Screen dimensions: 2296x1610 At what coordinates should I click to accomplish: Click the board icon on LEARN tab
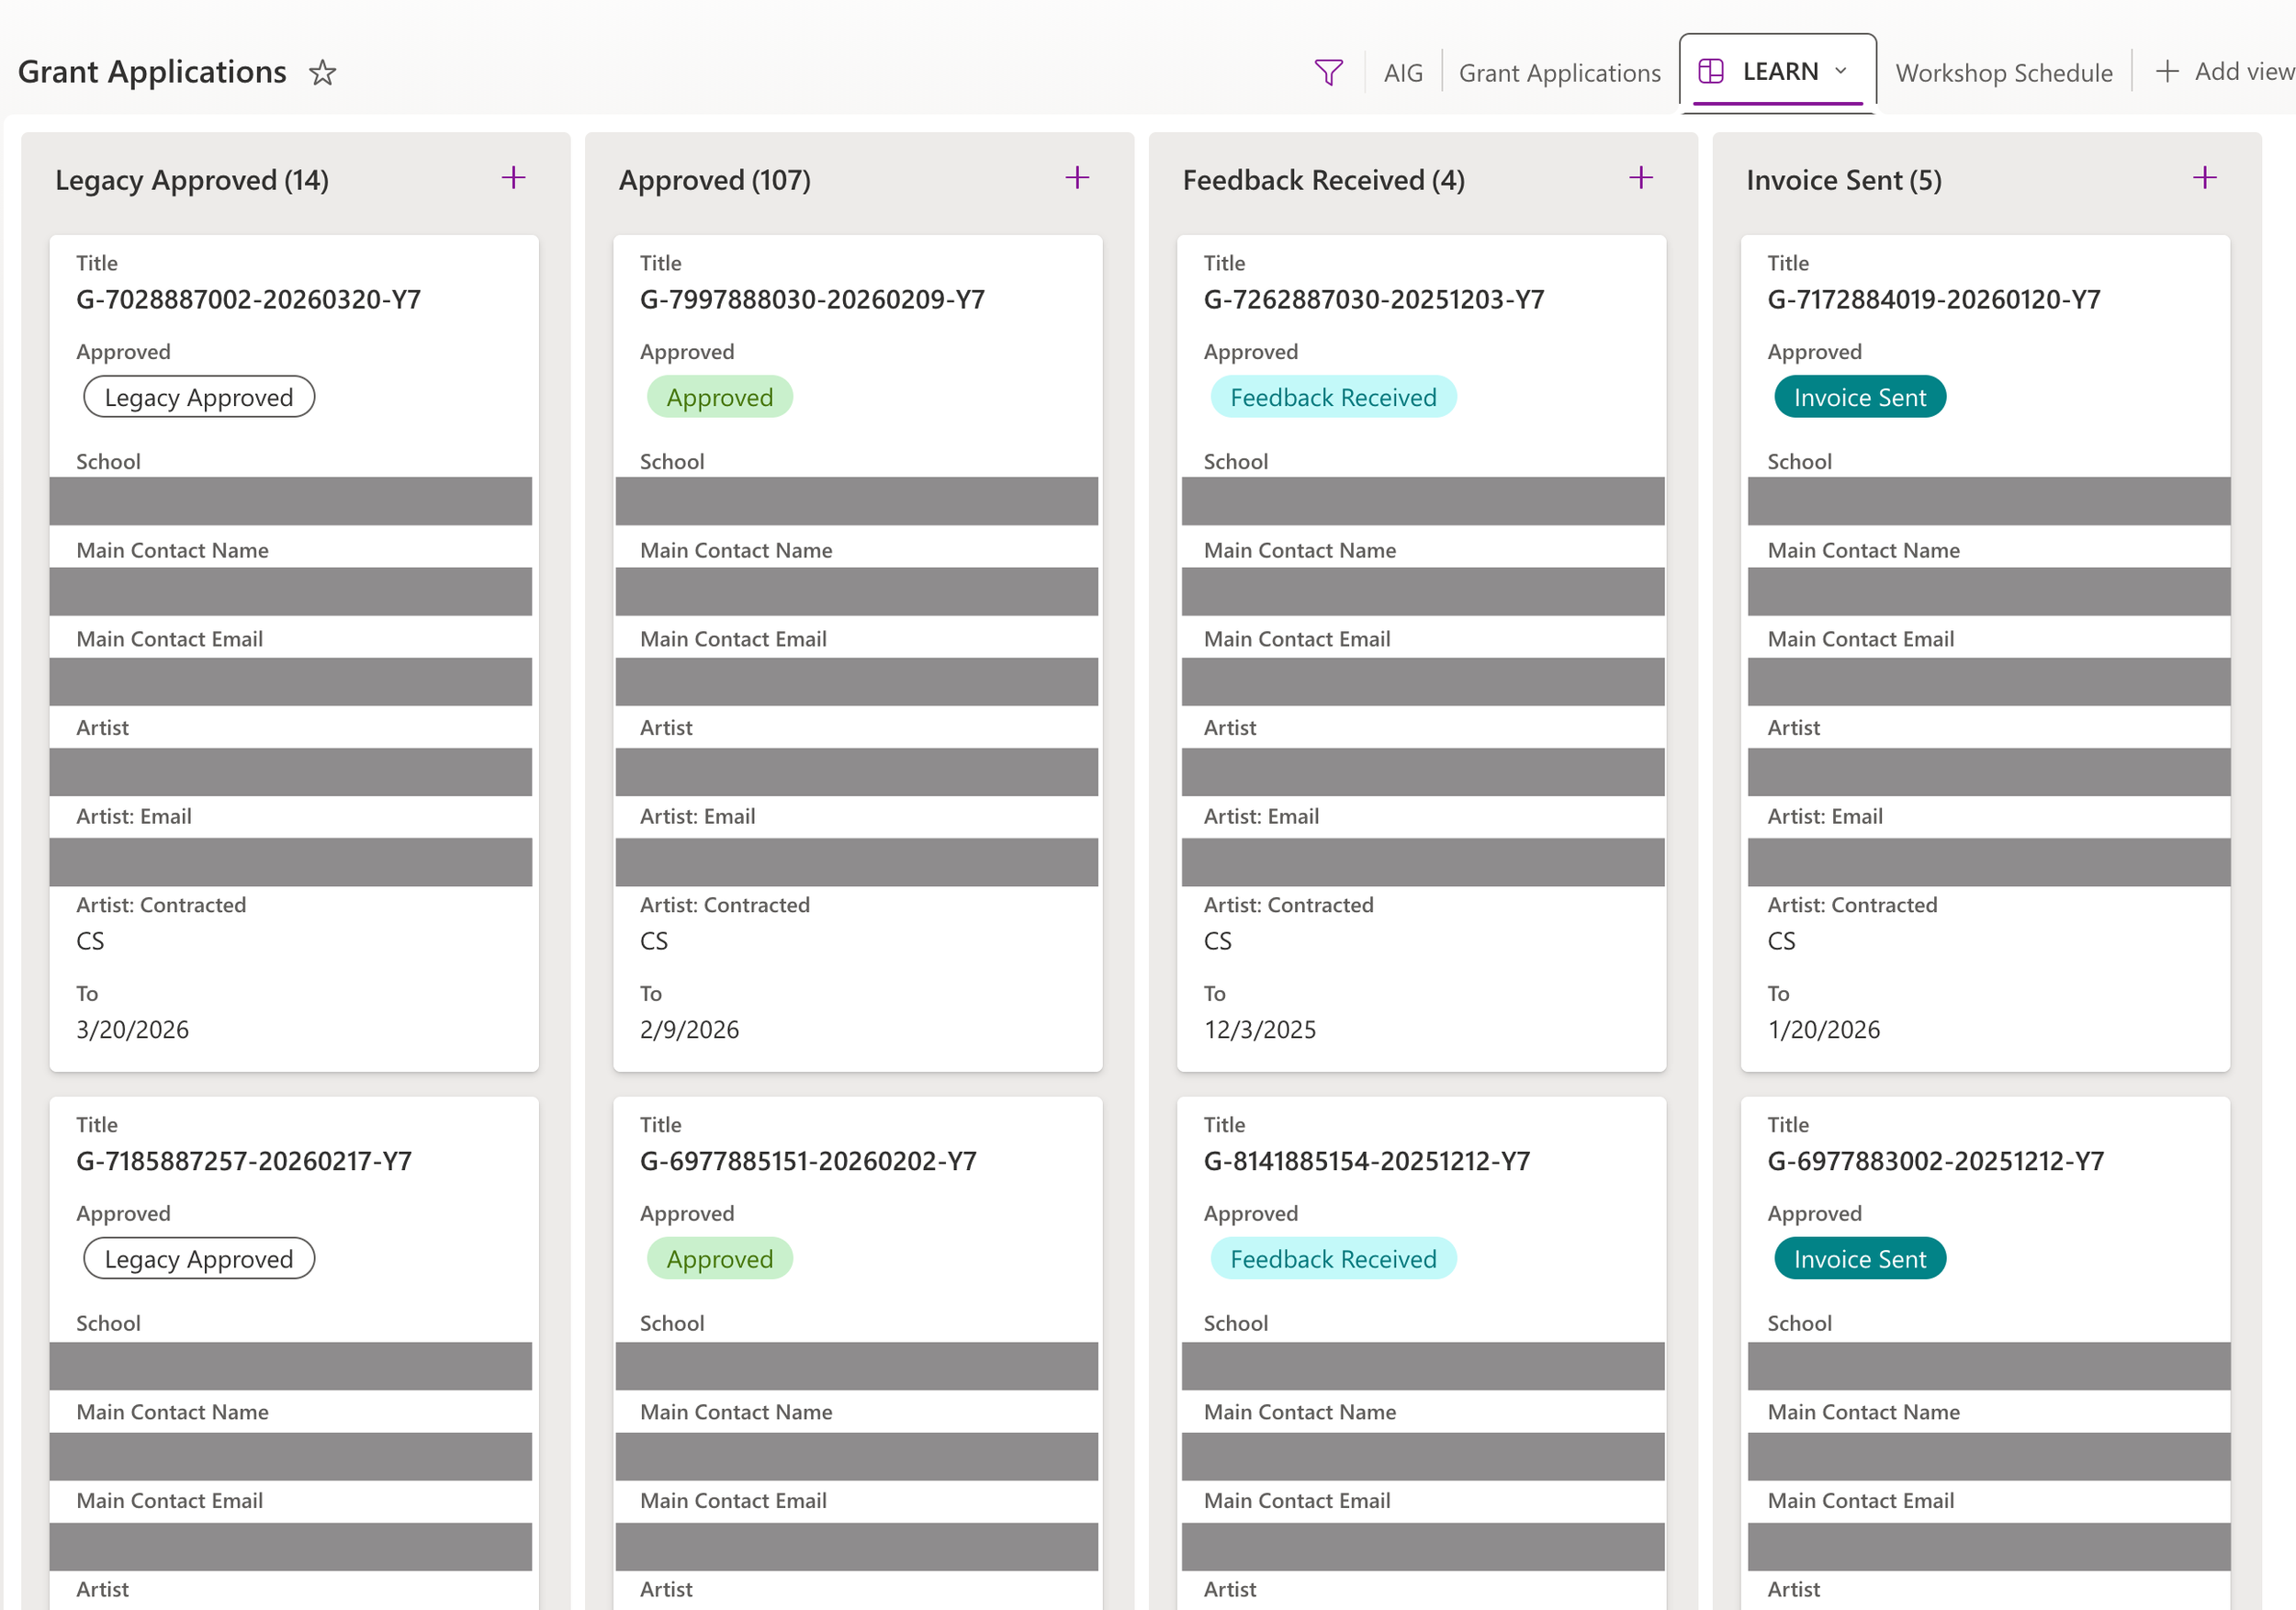1711,71
